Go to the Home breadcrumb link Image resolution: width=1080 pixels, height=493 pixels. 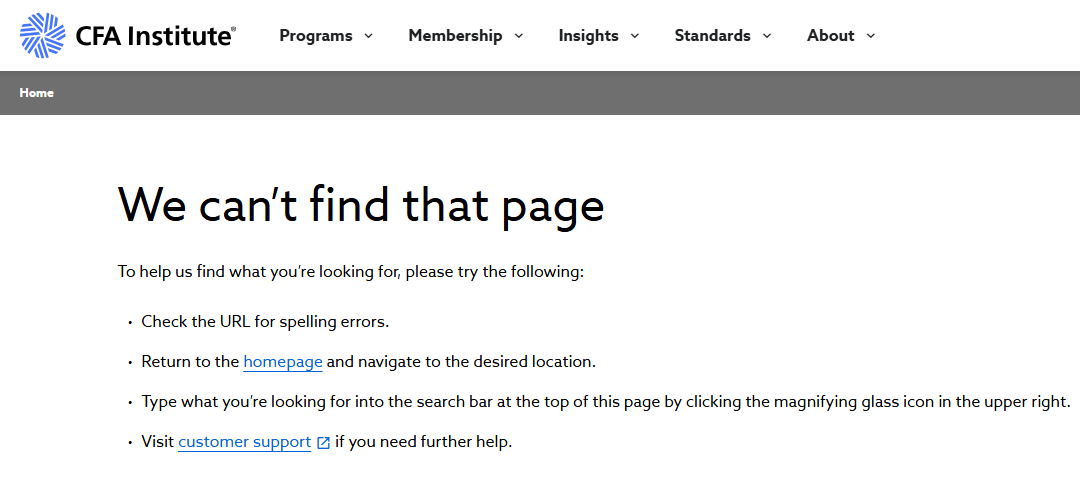(x=37, y=93)
